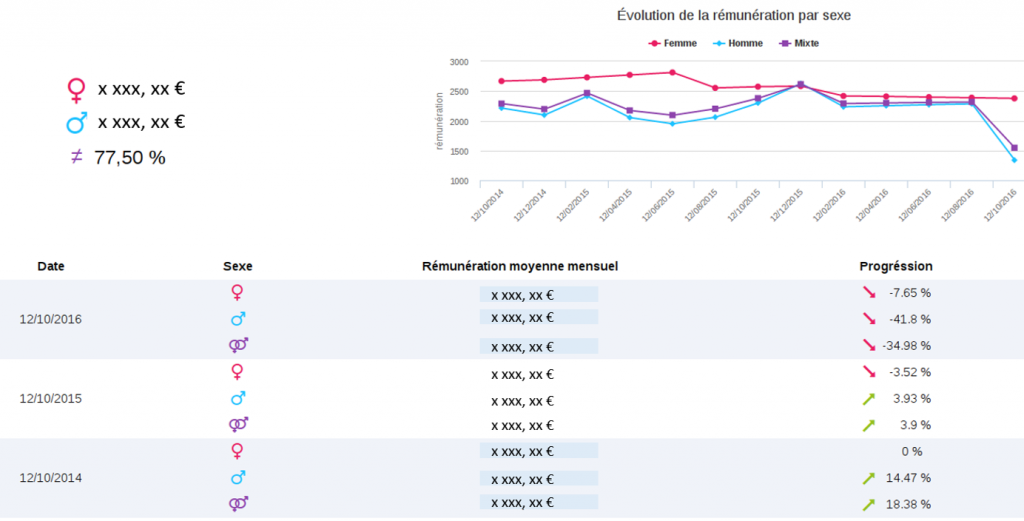Click the female salary field in 12/10/2016 row
The height and width of the screenshot is (521, 1024).
pyautogui.click(x=538, y=294)
